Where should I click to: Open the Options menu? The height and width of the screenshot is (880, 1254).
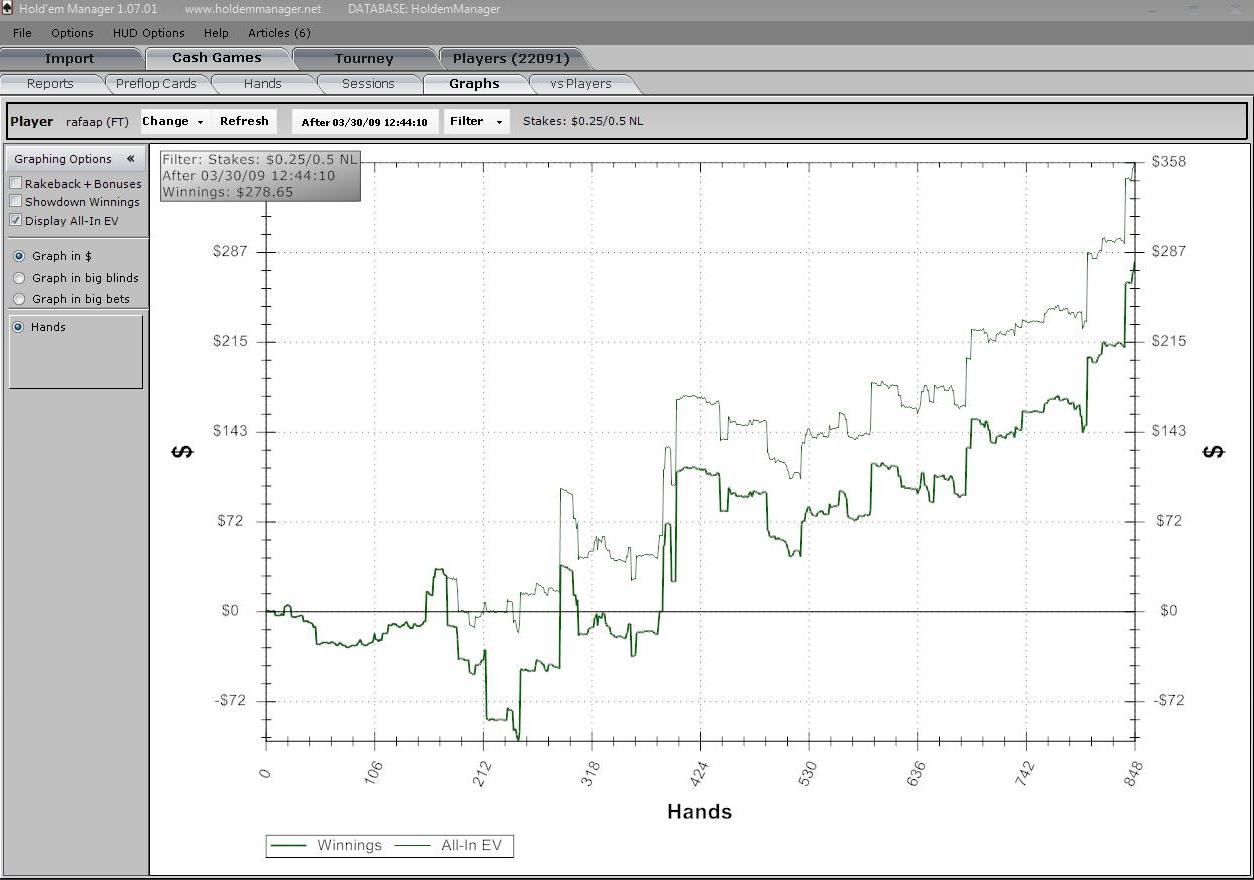coord(72,33)
